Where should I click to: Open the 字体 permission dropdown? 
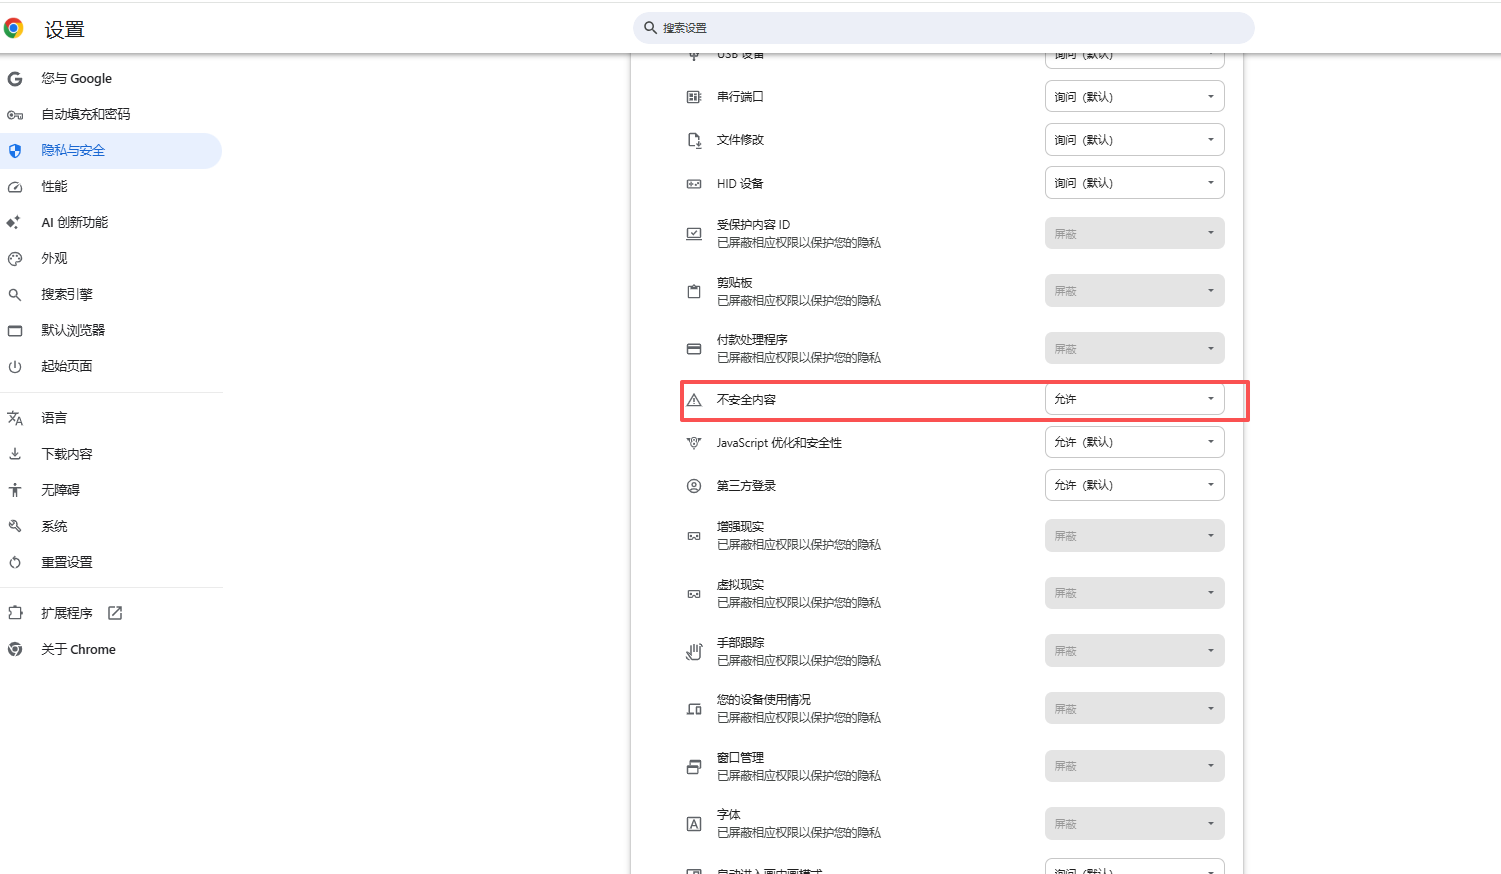1135,824
